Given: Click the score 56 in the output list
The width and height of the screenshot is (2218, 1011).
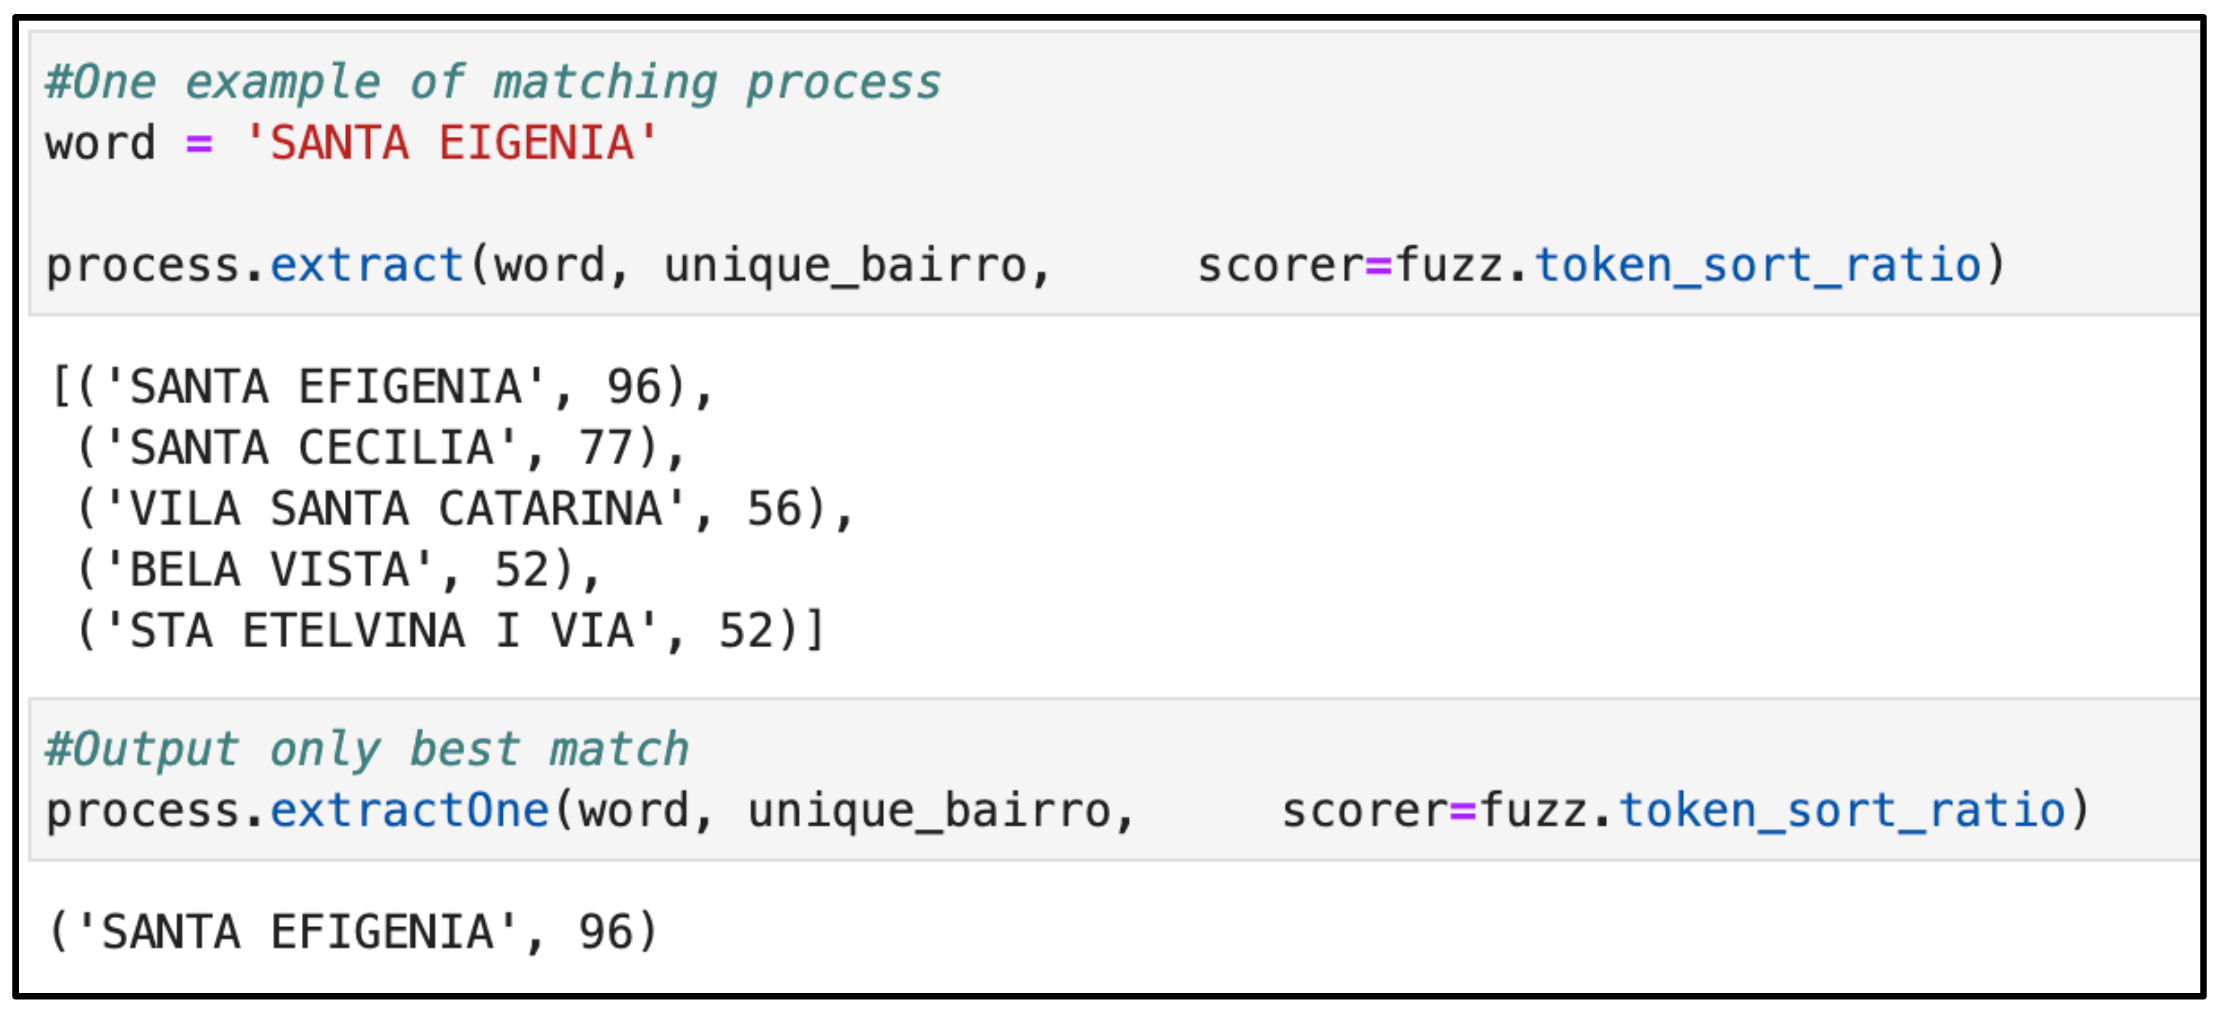Looking at the screenshot, I should coord(774,509).
